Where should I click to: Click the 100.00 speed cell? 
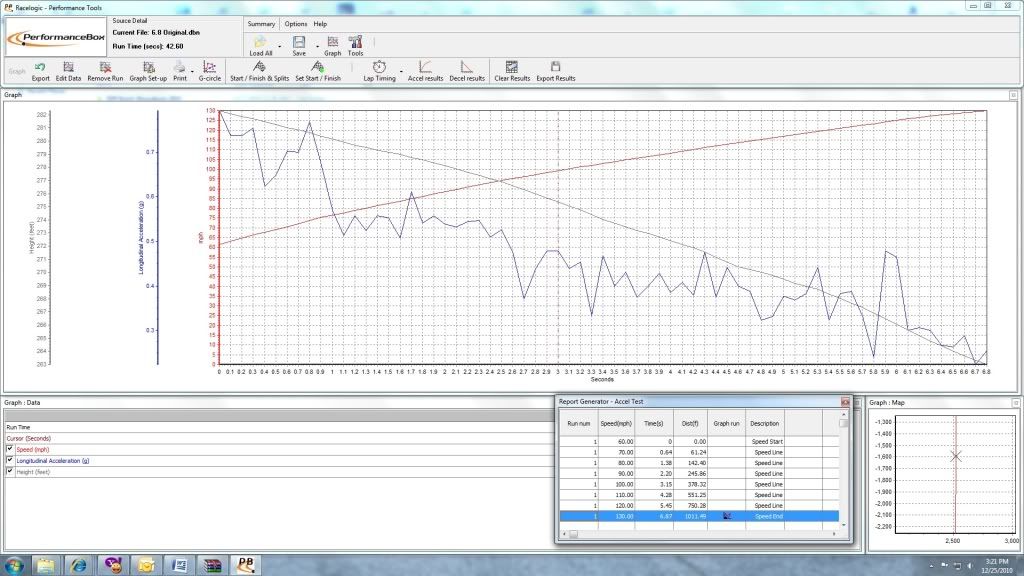tap(616, 484)
